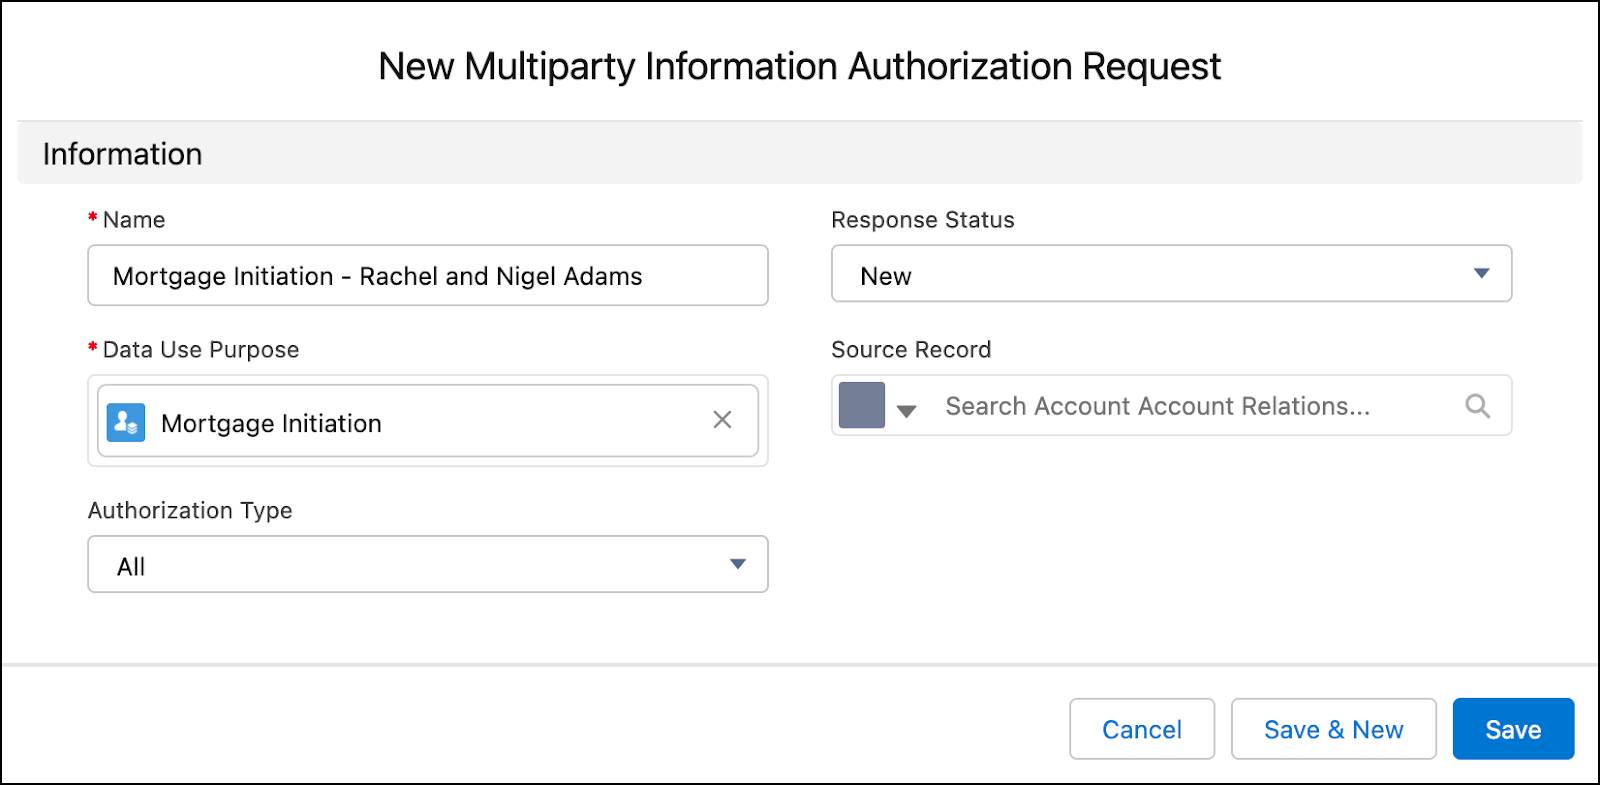Clear the Mortgage Initiation selection

tap(722, 420)
